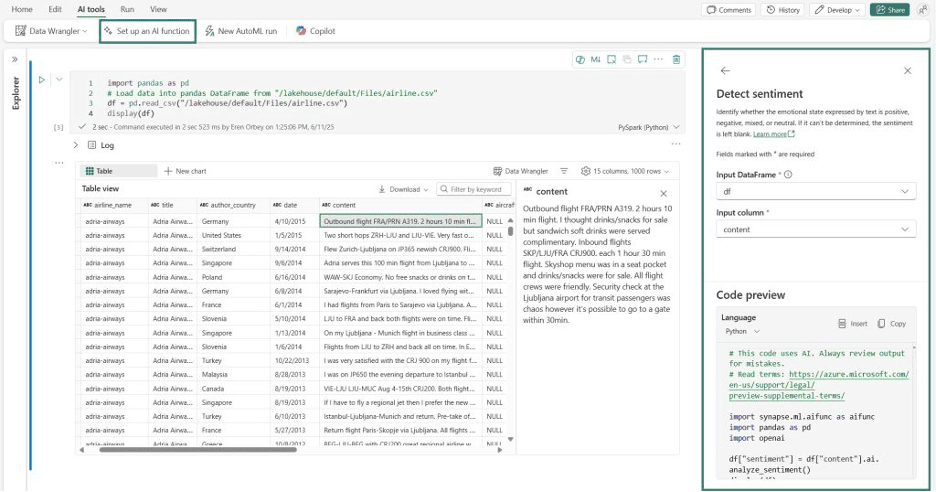Open the Download dropdown
The image size is (936, 492).
(x=404, y=189)
